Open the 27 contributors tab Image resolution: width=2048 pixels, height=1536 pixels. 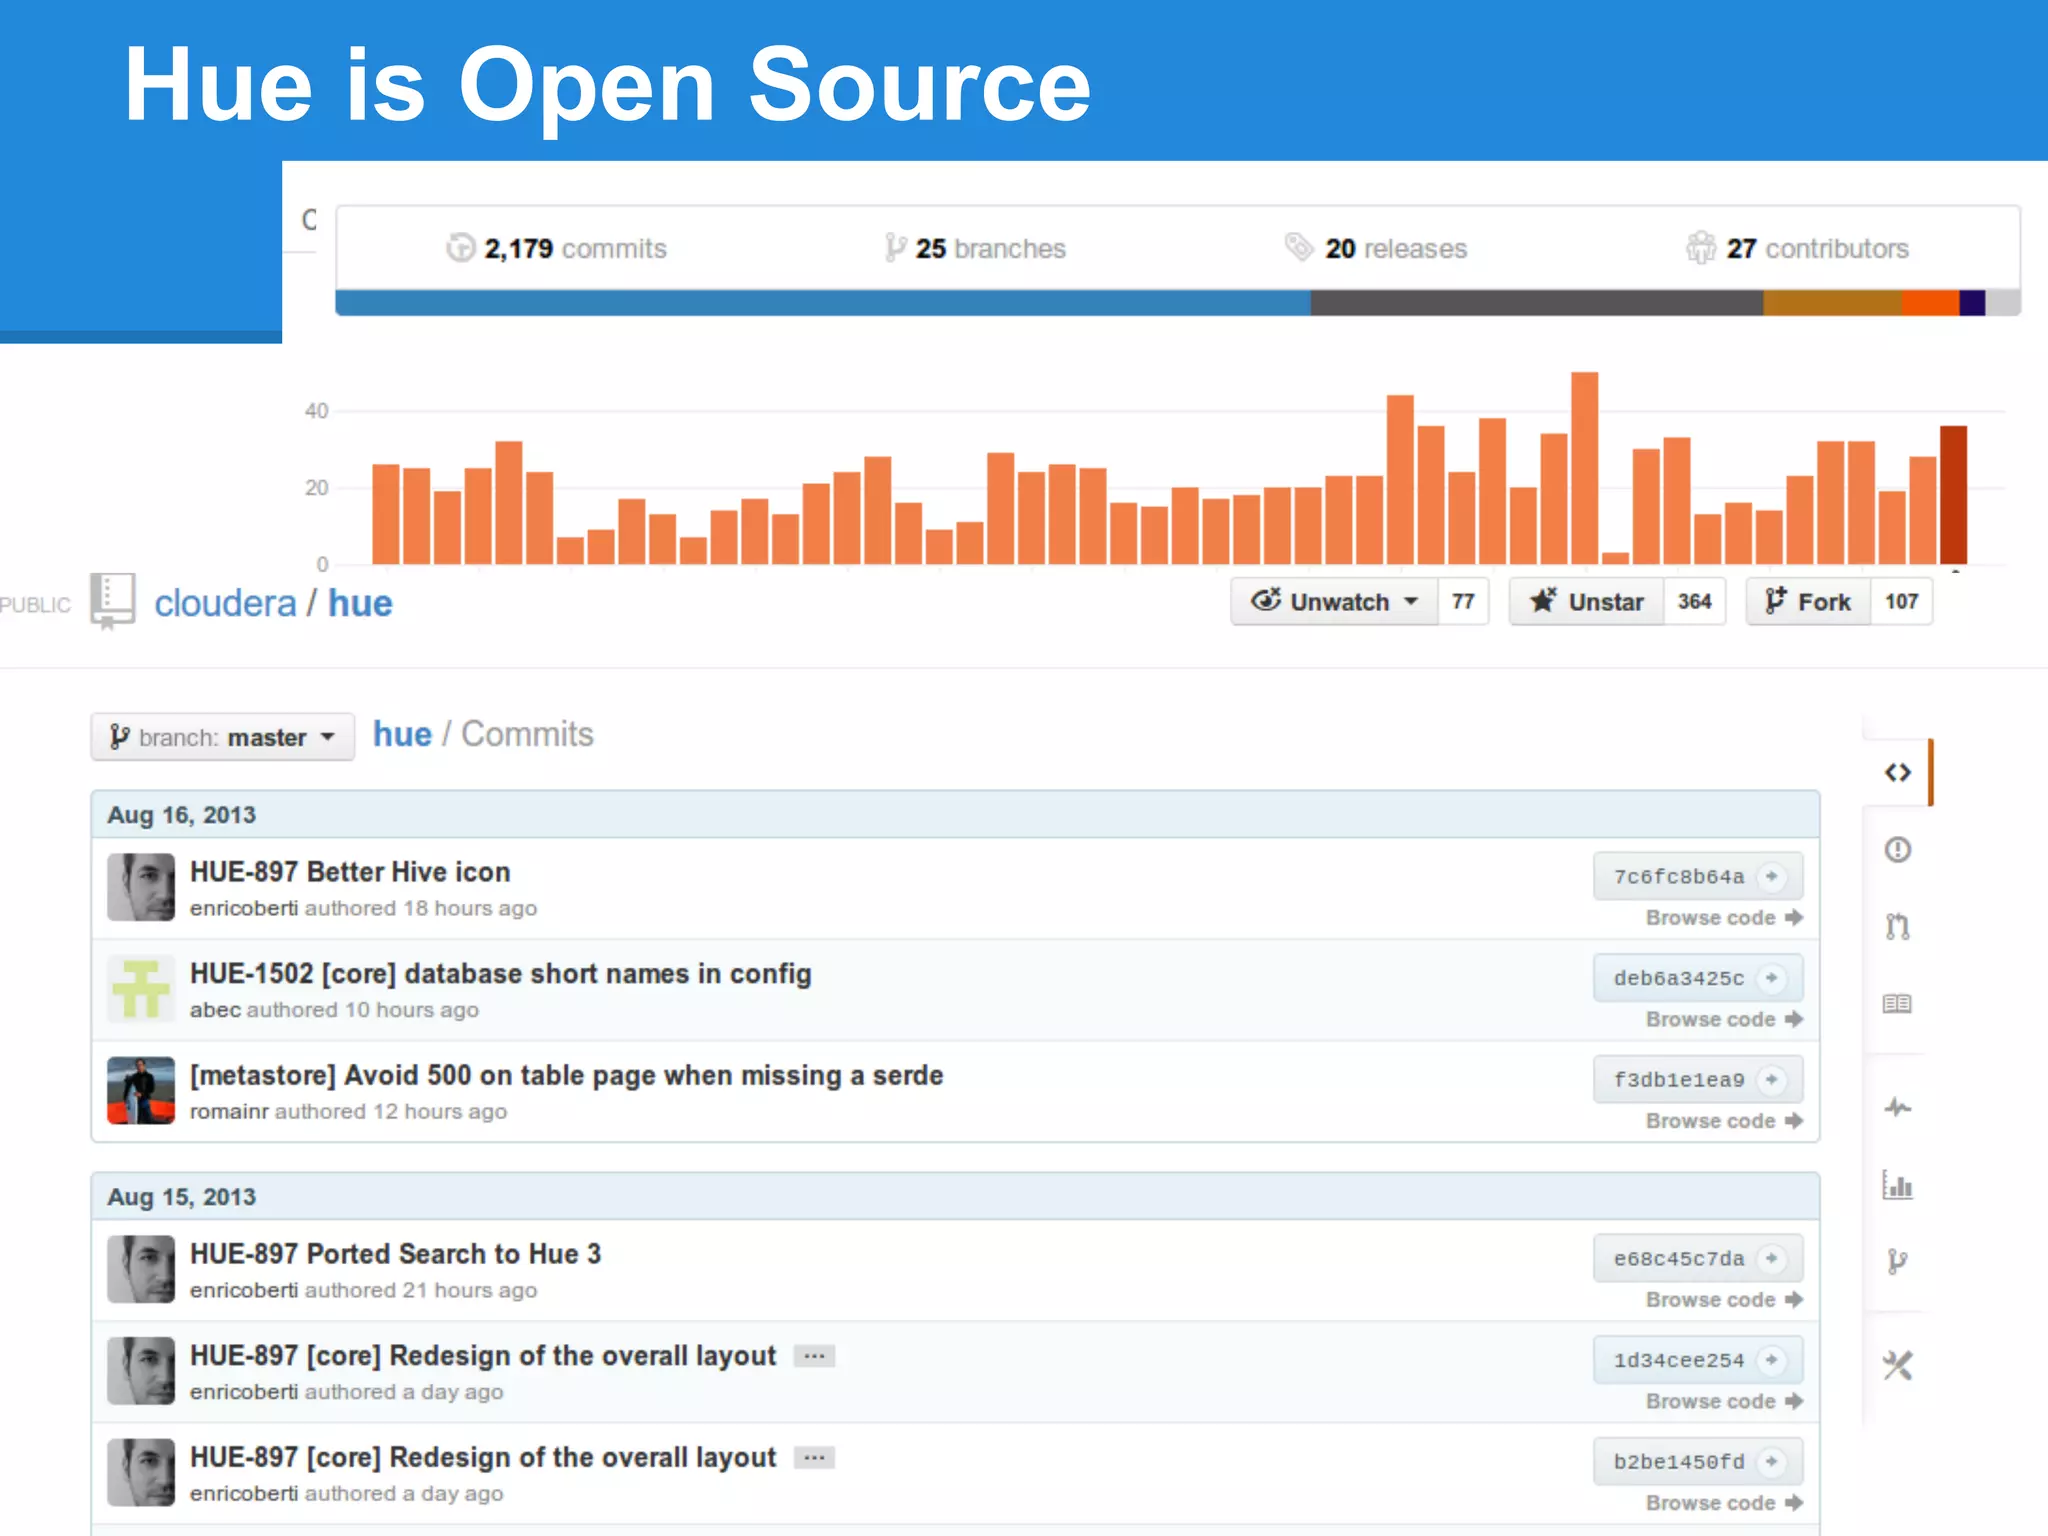[x=1797, y=248]
